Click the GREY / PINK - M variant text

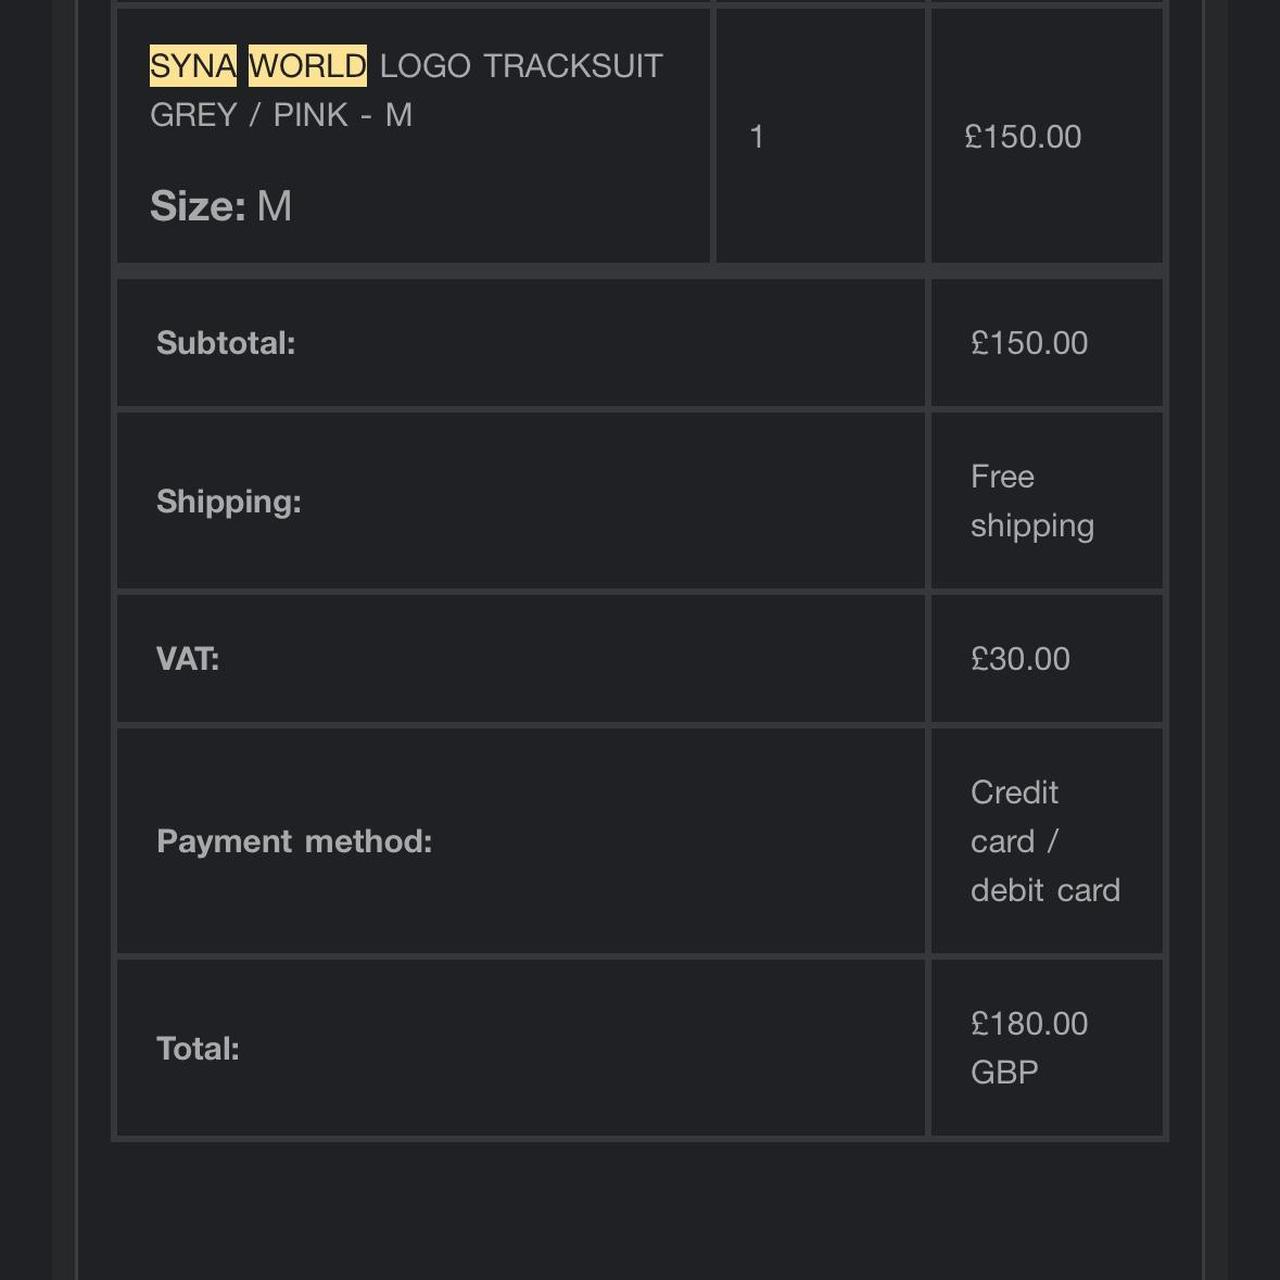(281, 115)
